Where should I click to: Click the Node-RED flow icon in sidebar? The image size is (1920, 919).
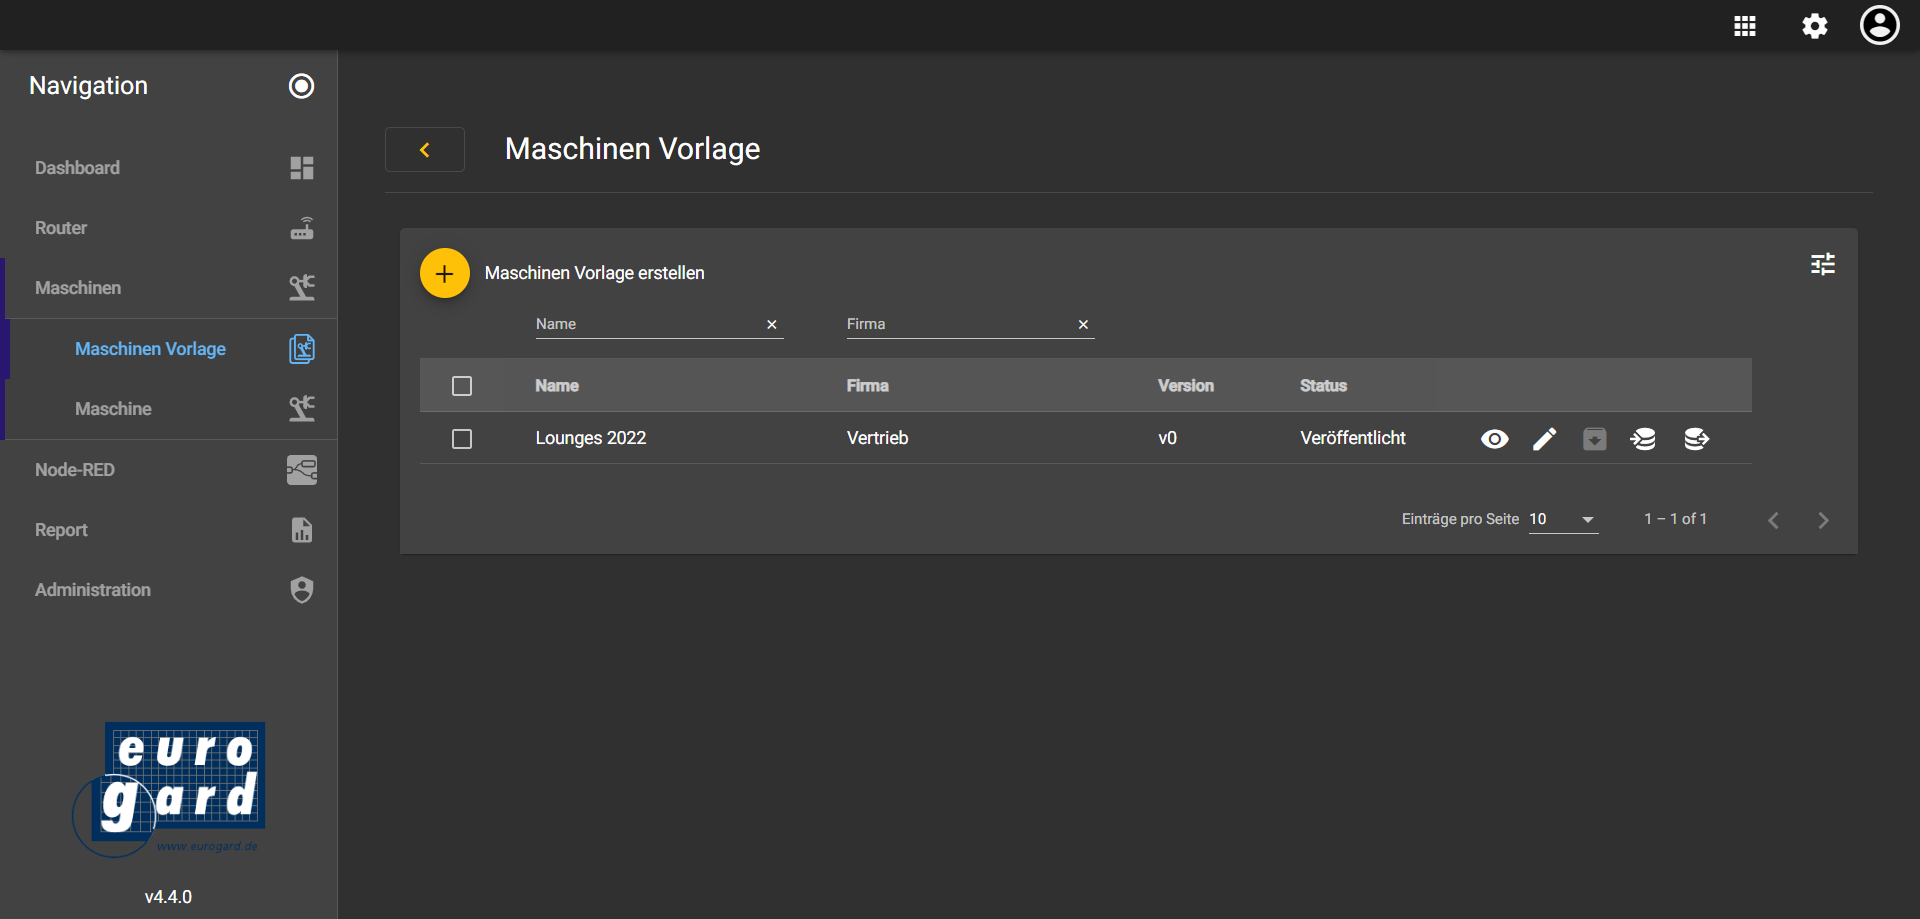[301, 470]
